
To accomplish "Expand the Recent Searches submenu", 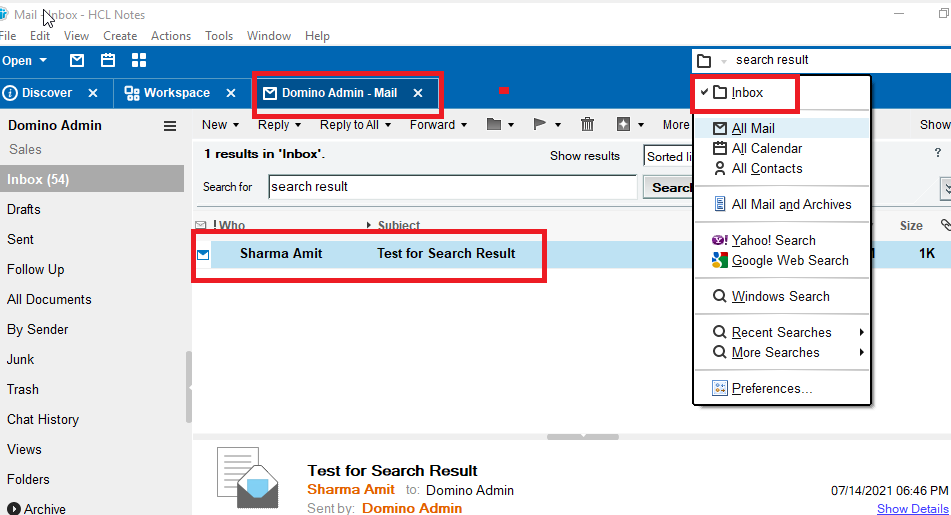I will coord(781,332).
